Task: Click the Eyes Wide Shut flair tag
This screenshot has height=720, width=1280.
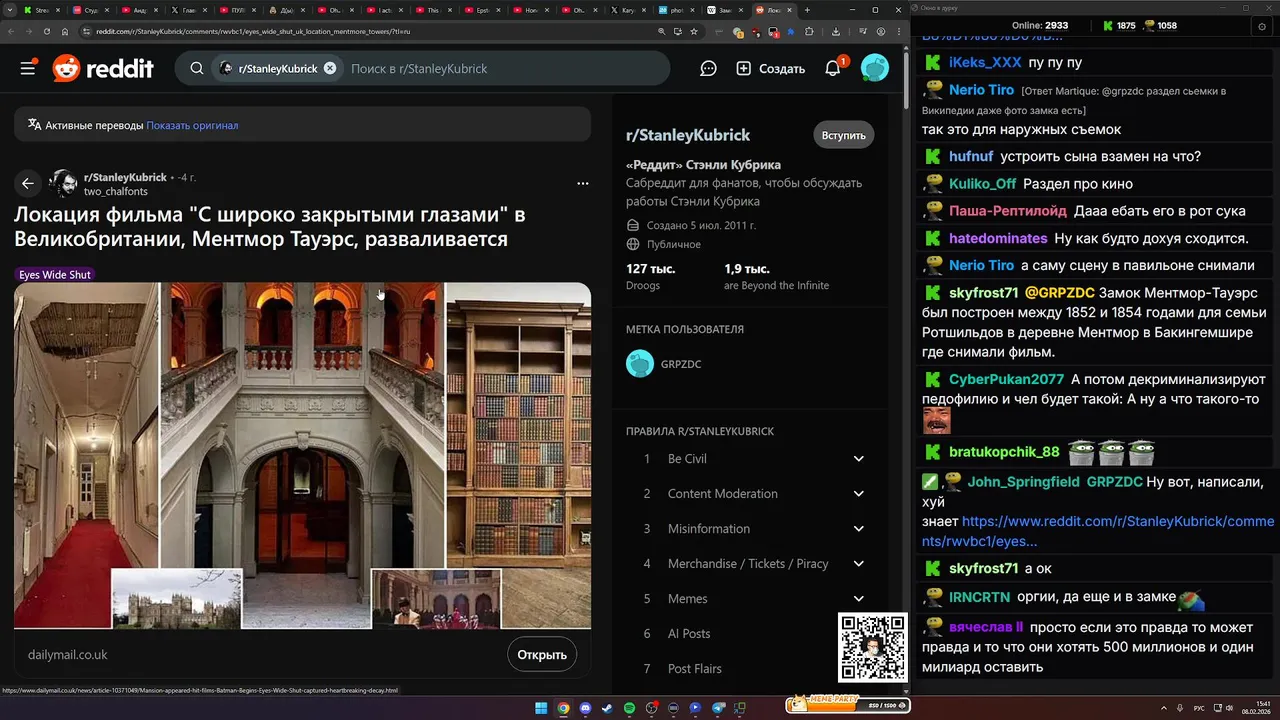Action: (x=55, y=274)
